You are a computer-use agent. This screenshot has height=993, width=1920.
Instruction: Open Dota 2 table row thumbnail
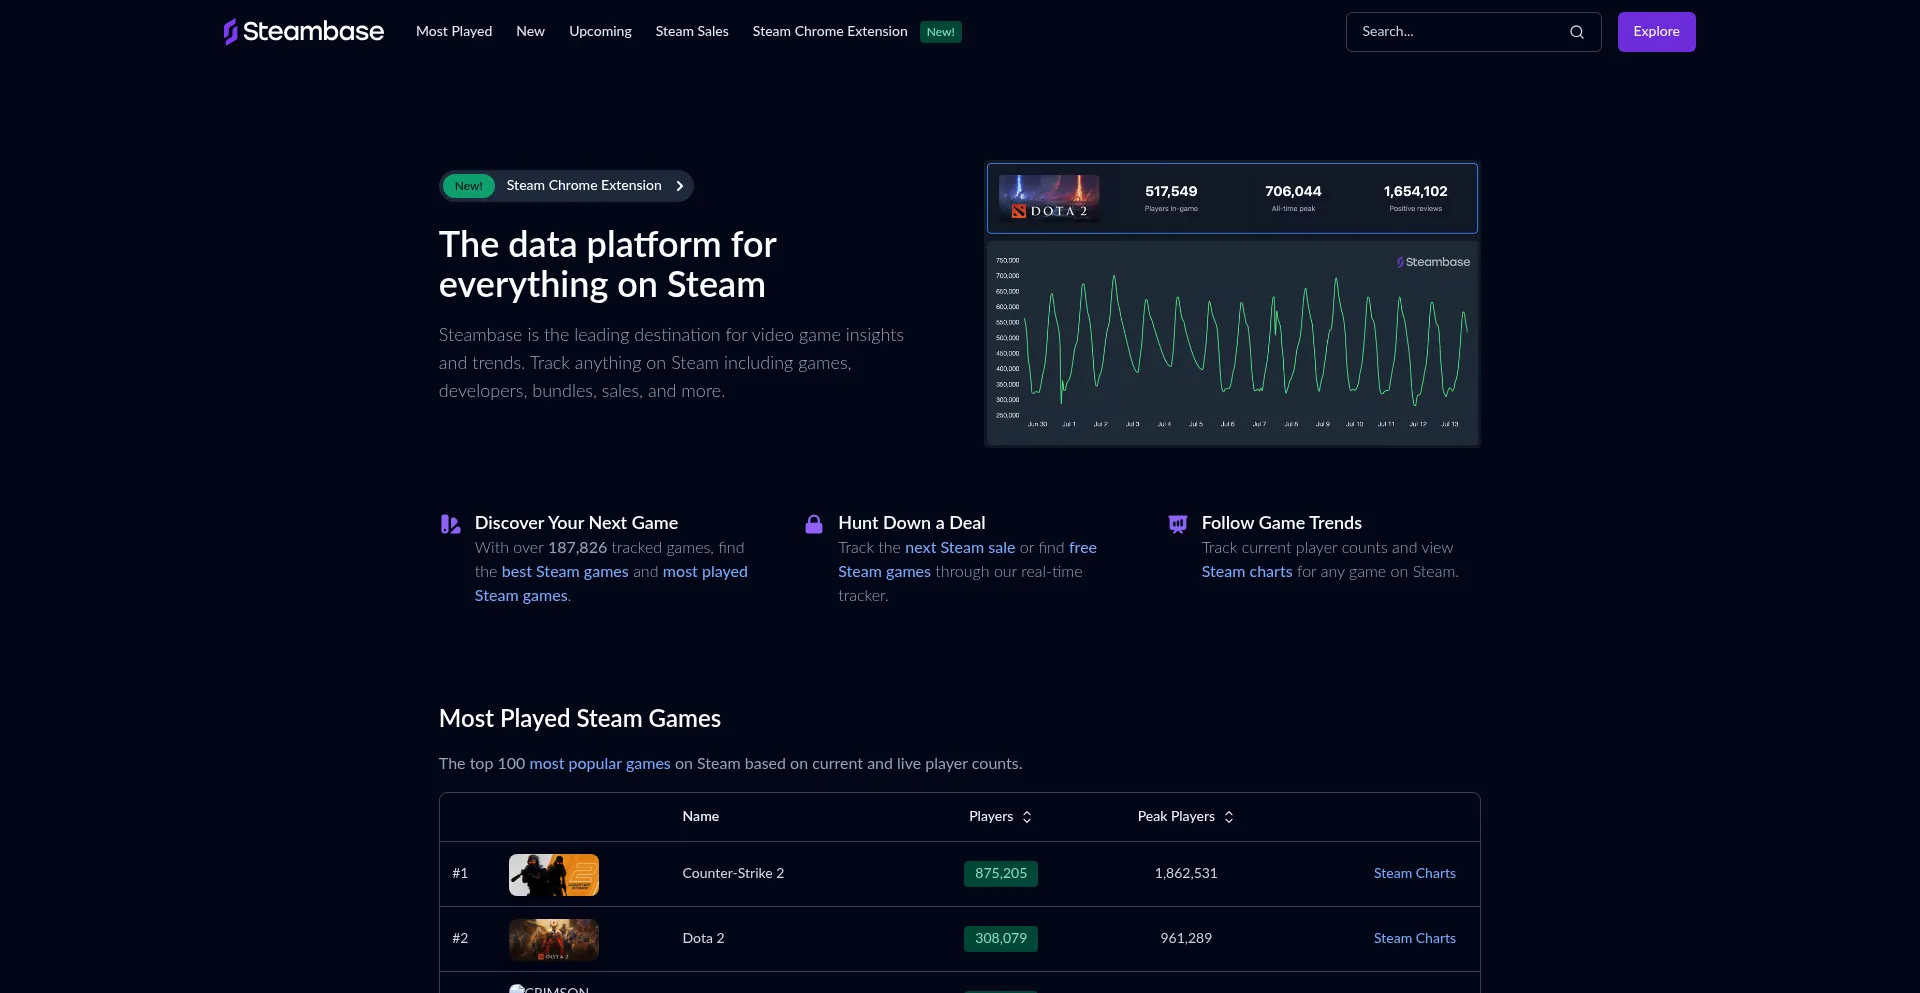554,940
